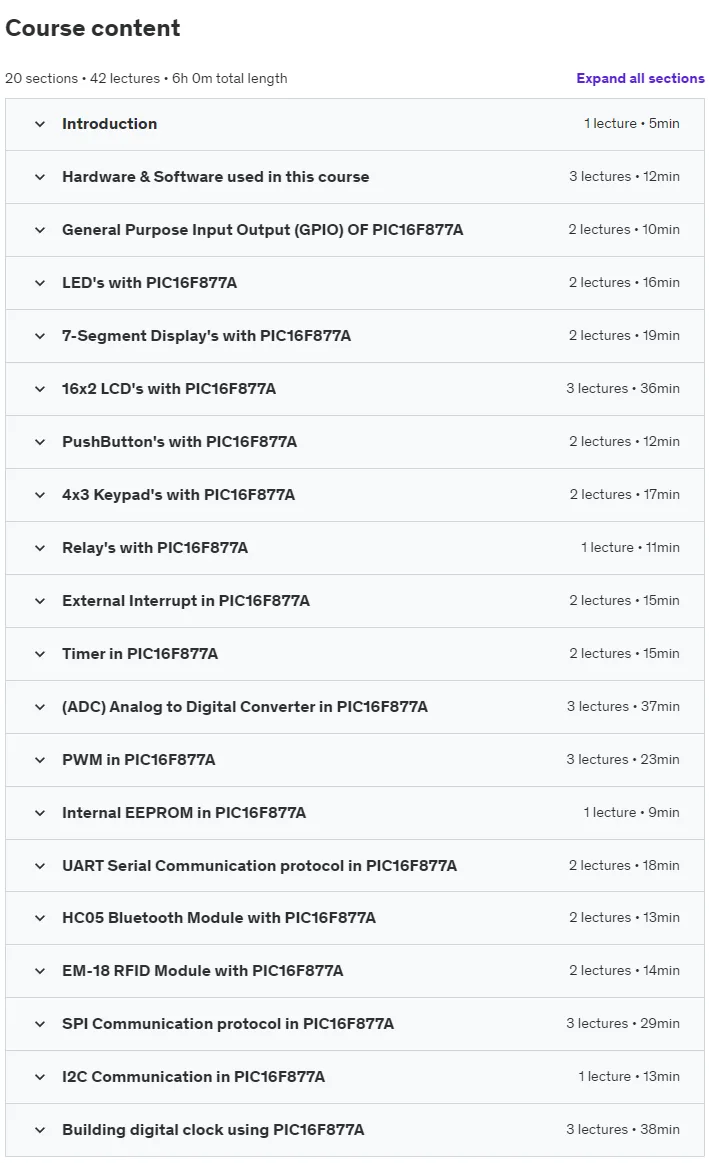Screen dimensions: 709x1163
Task: Expand all sections link
Action: point(640,78)
